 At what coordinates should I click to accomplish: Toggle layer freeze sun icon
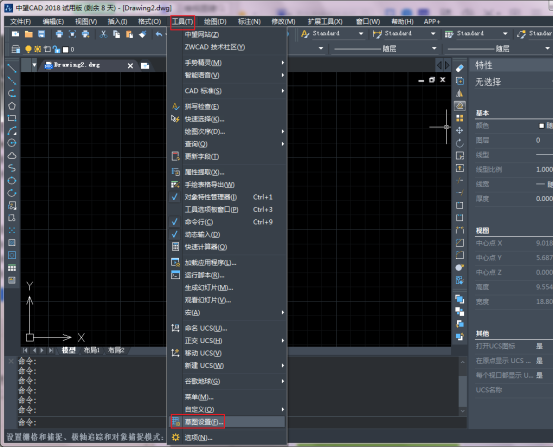click(37, 49)
